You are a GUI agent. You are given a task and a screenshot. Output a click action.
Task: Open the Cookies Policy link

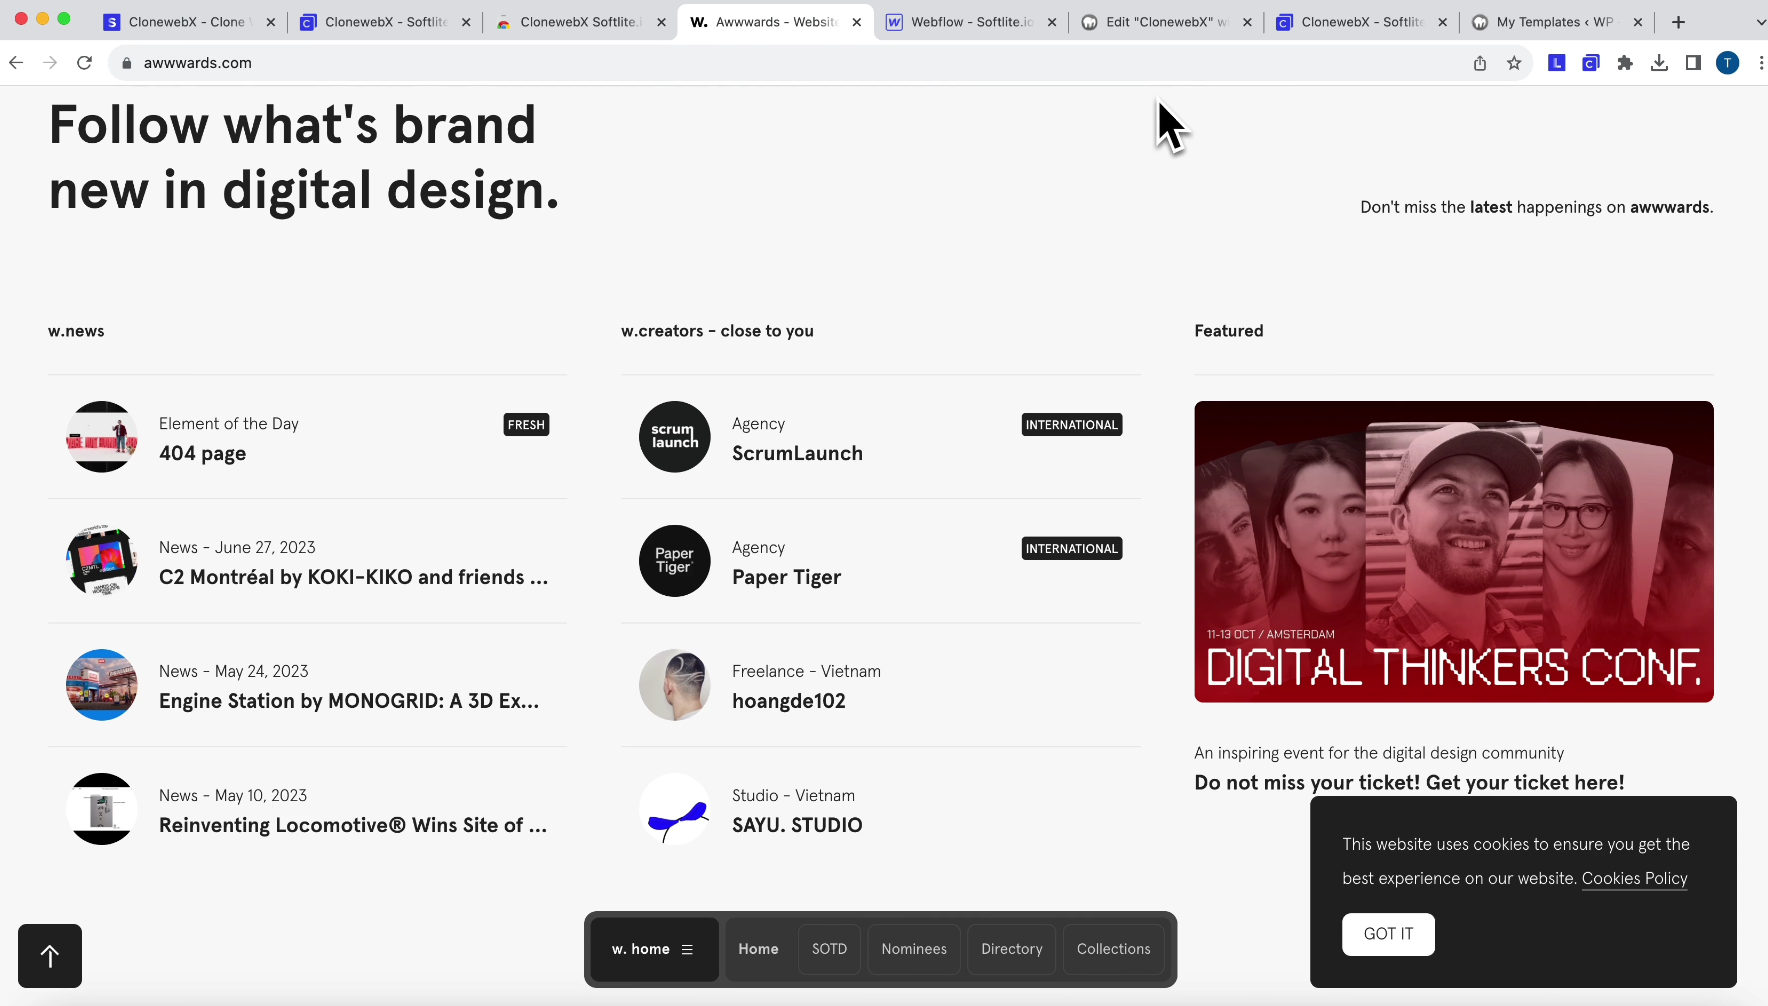click(1634, 879)
